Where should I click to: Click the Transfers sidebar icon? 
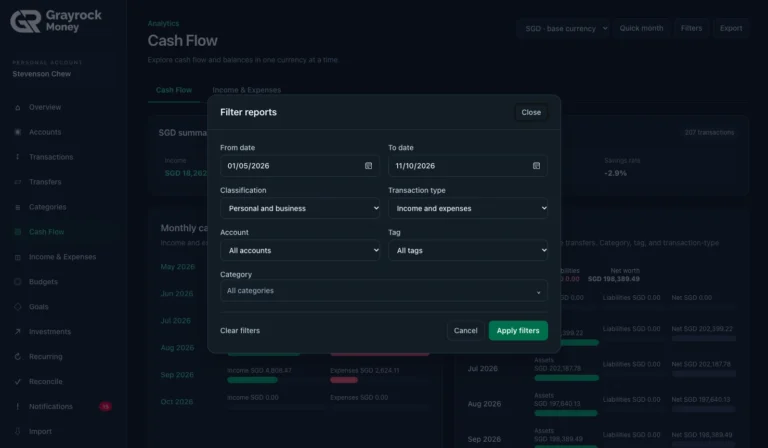(18, 182)
